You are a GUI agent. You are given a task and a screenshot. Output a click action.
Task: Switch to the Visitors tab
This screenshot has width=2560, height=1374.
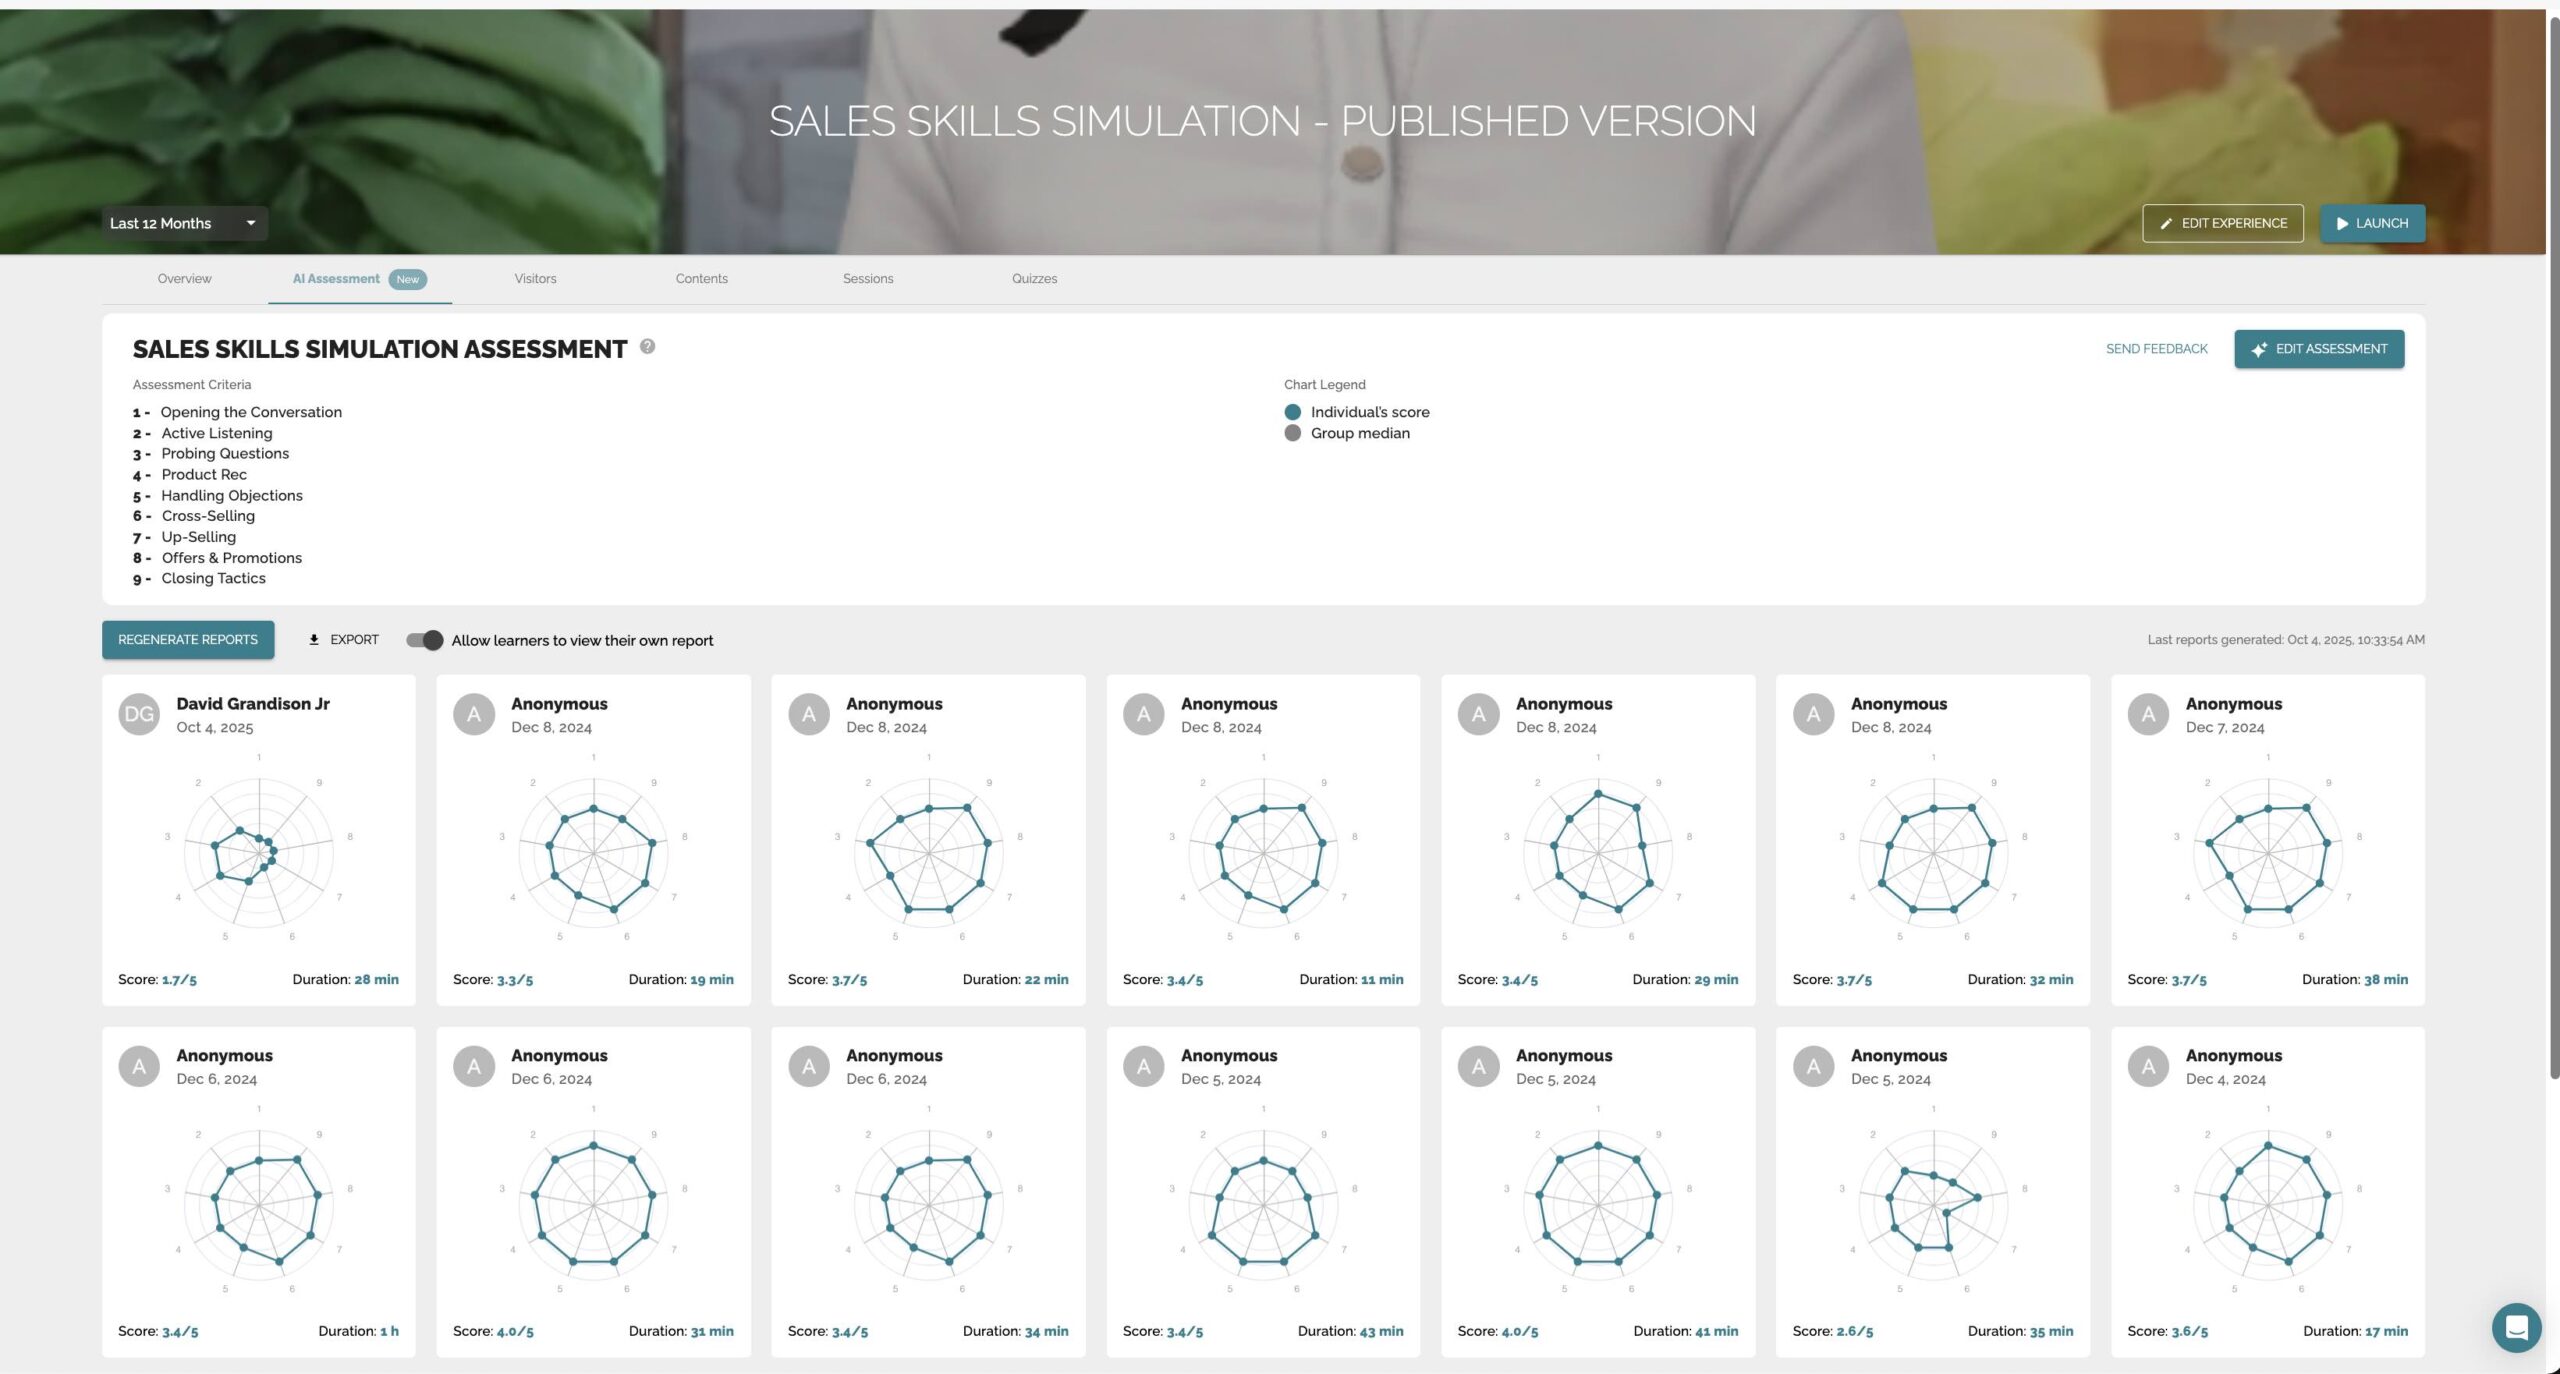click(535, 279)
